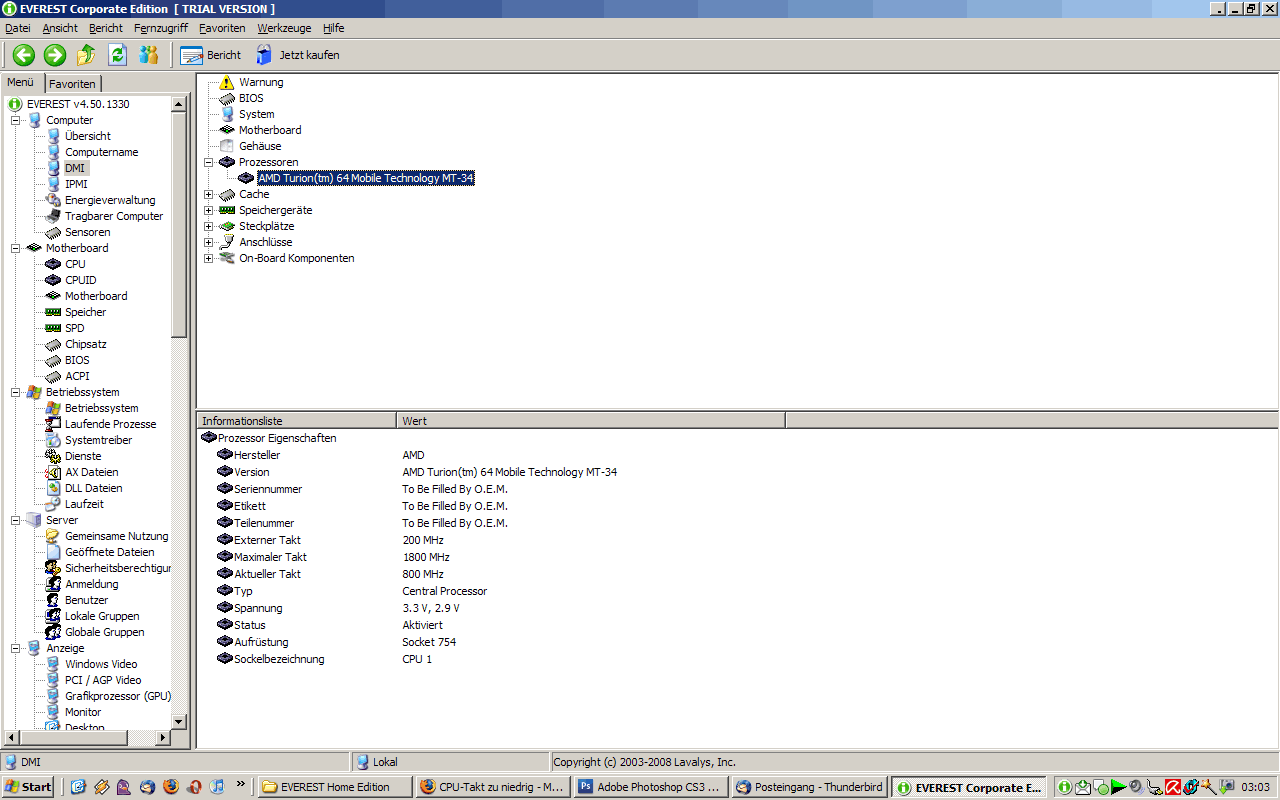Click the Windows Start button
Viewport: 1280px width, 800px height.
[28, 787]
